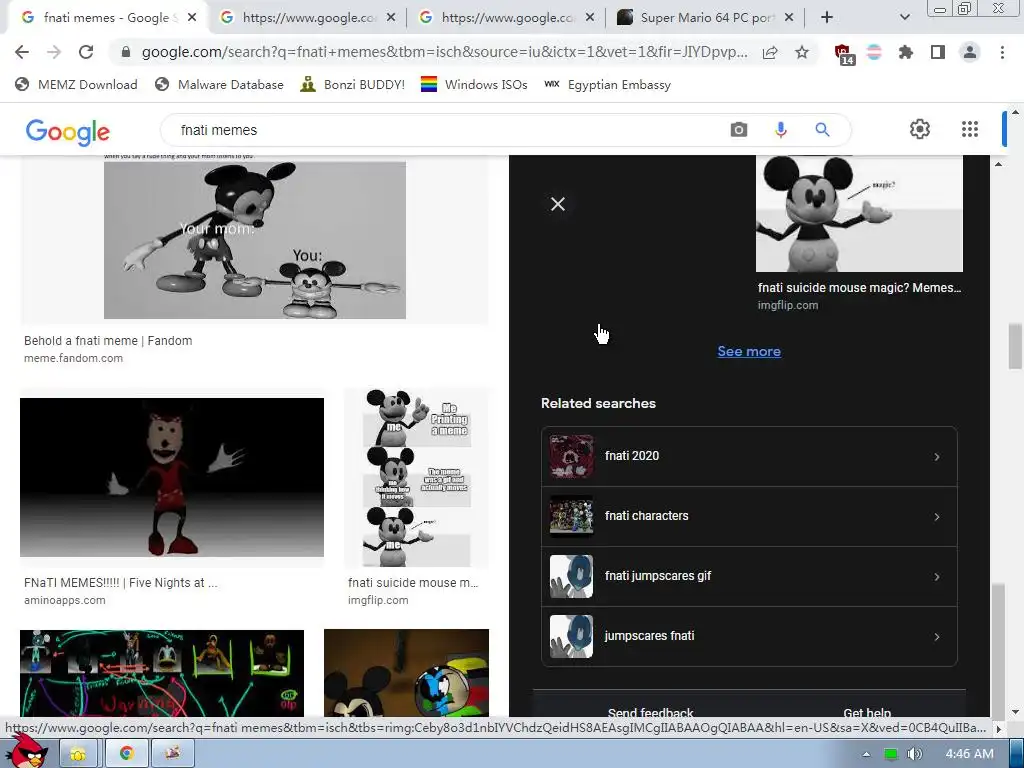The width and height of the screenshot is (1024, 768).
Task: Open the third taskbar program icon
Action: coord(173,754)
